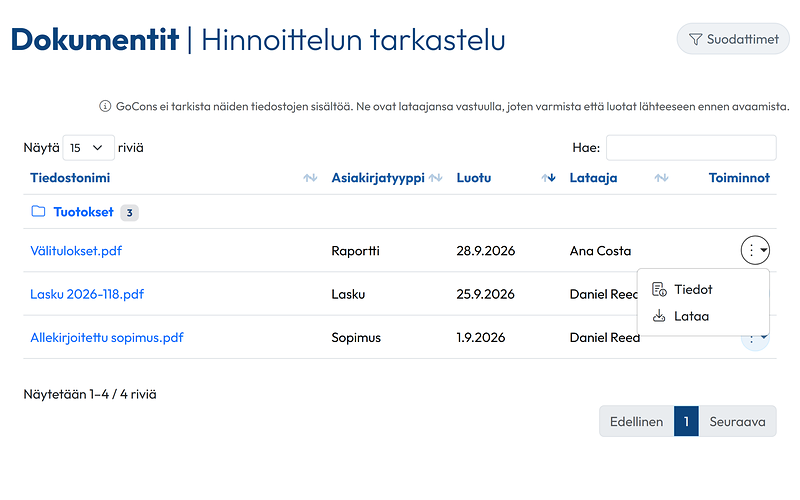
Task: Focus the Hae search field
Action: (x=691, y=148)
